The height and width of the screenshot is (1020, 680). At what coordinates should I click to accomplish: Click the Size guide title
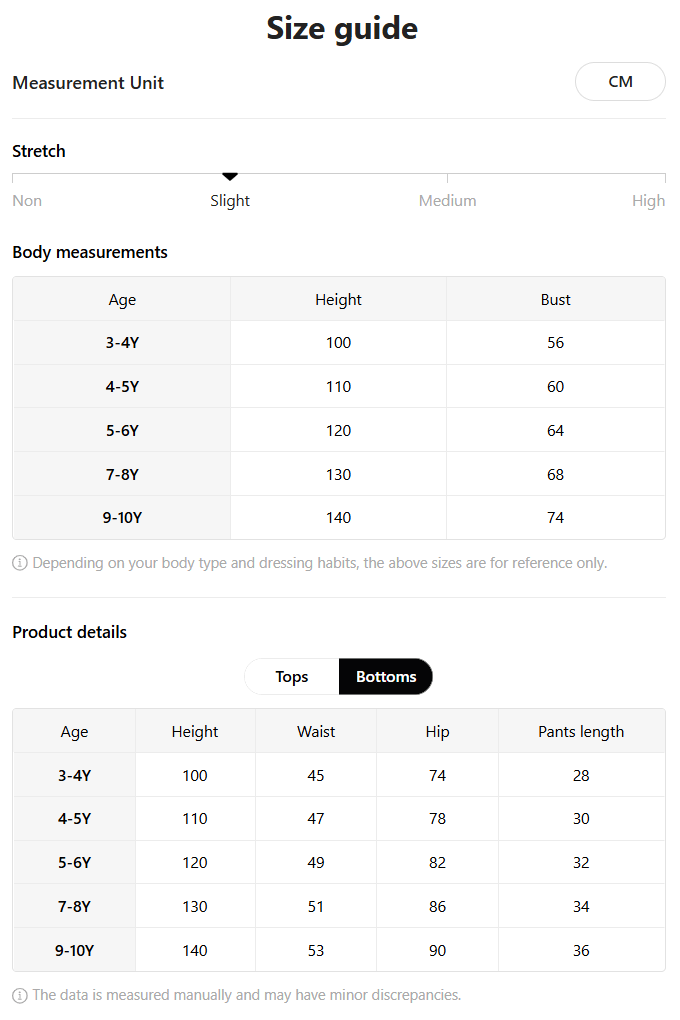342,28
